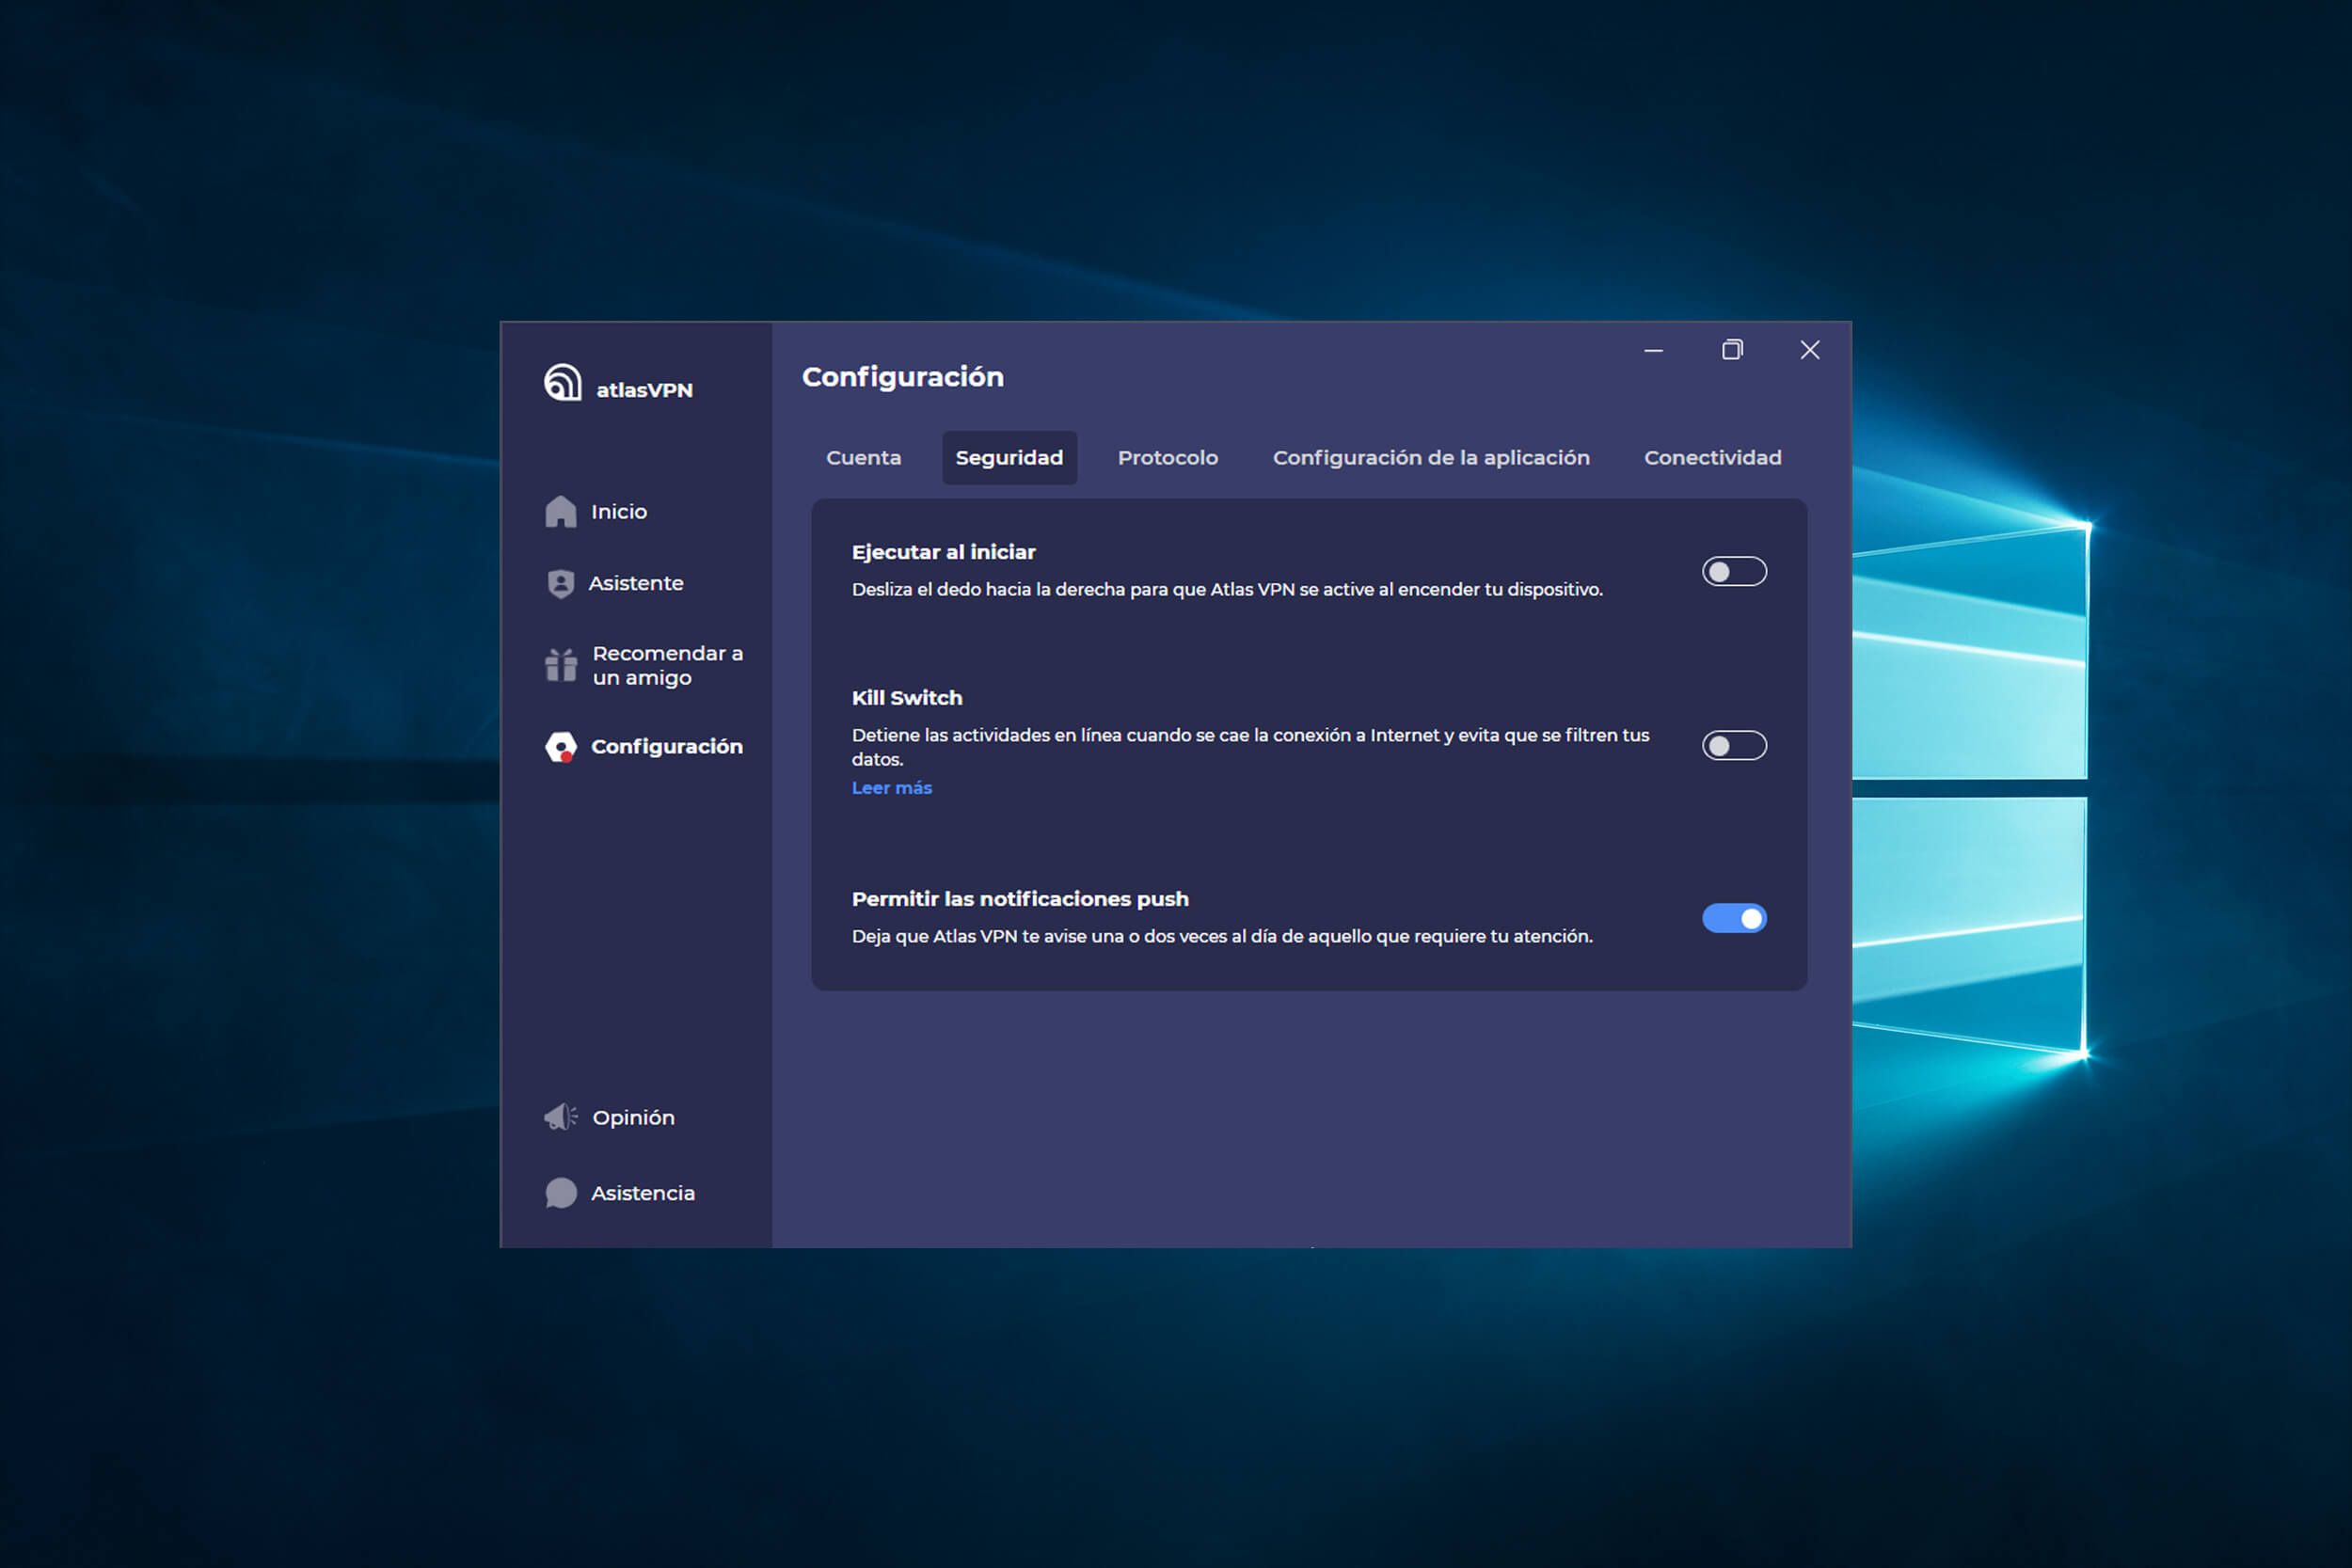The image size is (2352, 1568).
Task: Click the description starting 'Detiene las actividades'
Action: coord(1250,747)
